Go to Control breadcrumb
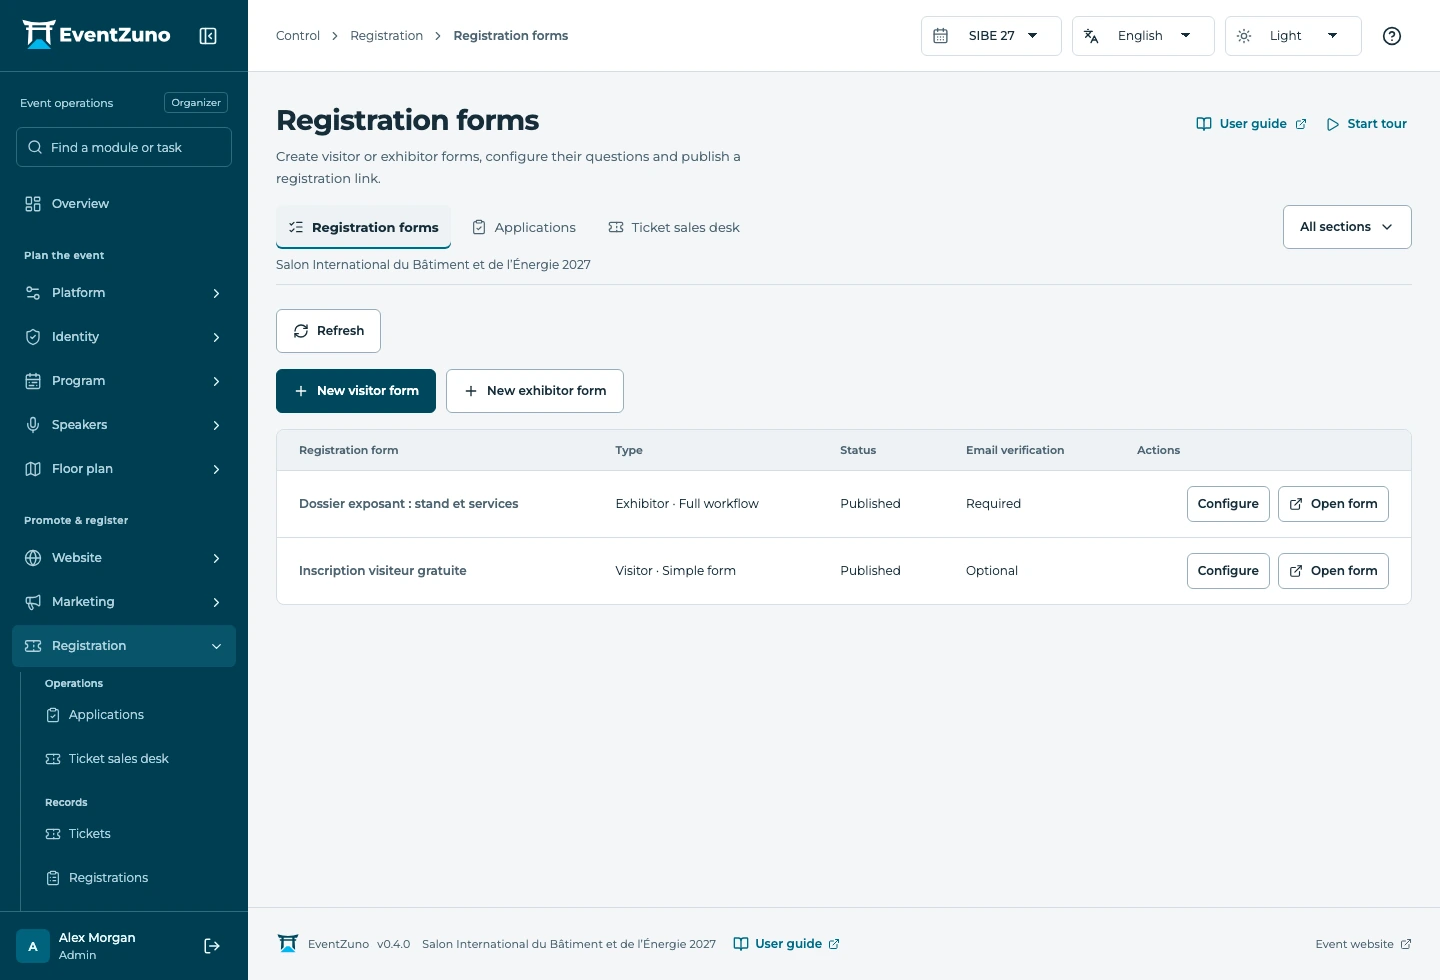This screenshot has width=1440, height=980. (x=298, y=36)
